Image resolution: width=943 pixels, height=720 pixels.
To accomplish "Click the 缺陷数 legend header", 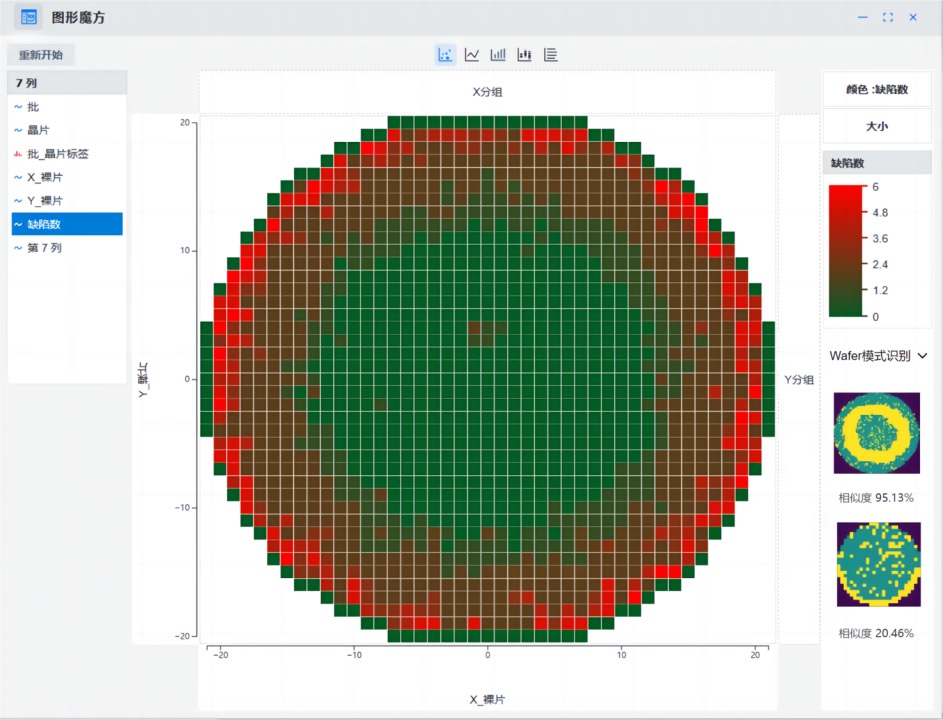I will coord(877,163).
